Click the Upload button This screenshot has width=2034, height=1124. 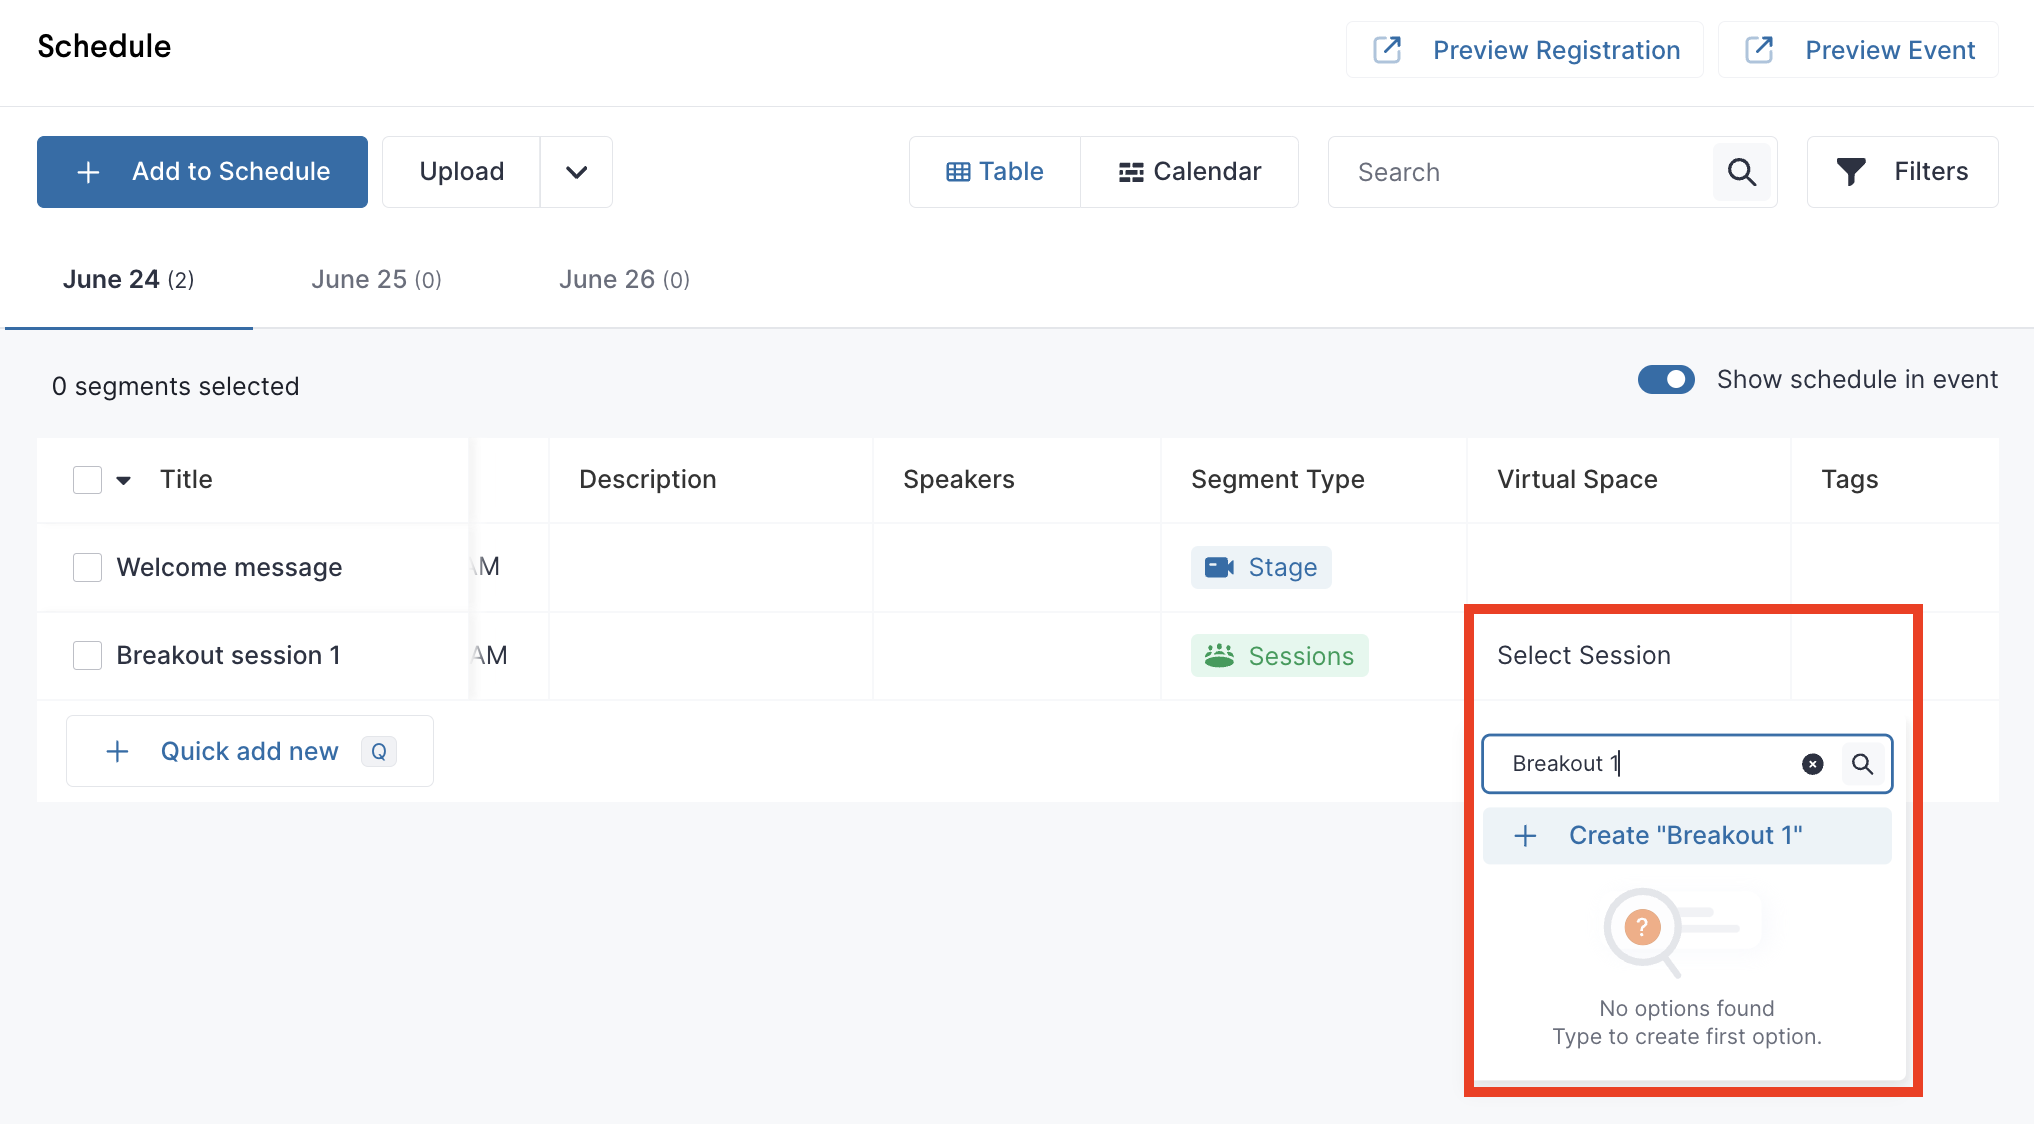(x=461, y=172)
